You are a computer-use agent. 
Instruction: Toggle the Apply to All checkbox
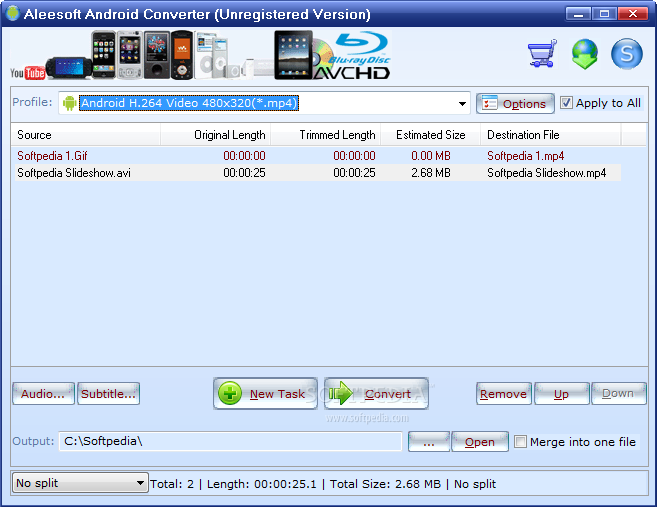[x=566, y=103]
